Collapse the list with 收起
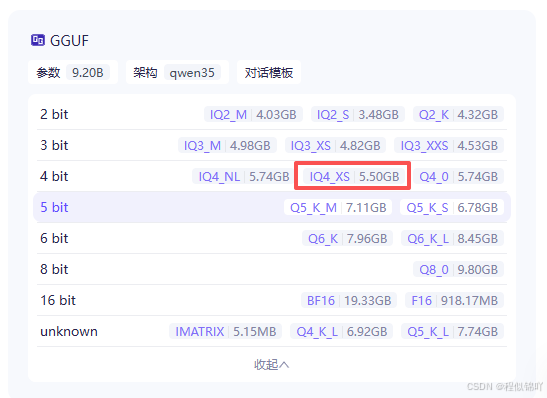 click(x=271, y=365)
